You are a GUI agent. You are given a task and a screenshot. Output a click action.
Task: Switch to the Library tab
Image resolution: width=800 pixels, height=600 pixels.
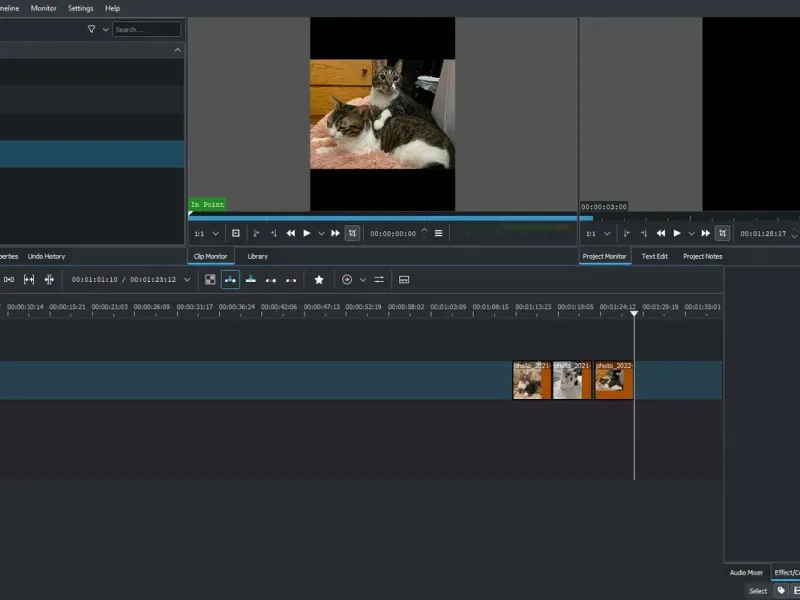[257, 256]
